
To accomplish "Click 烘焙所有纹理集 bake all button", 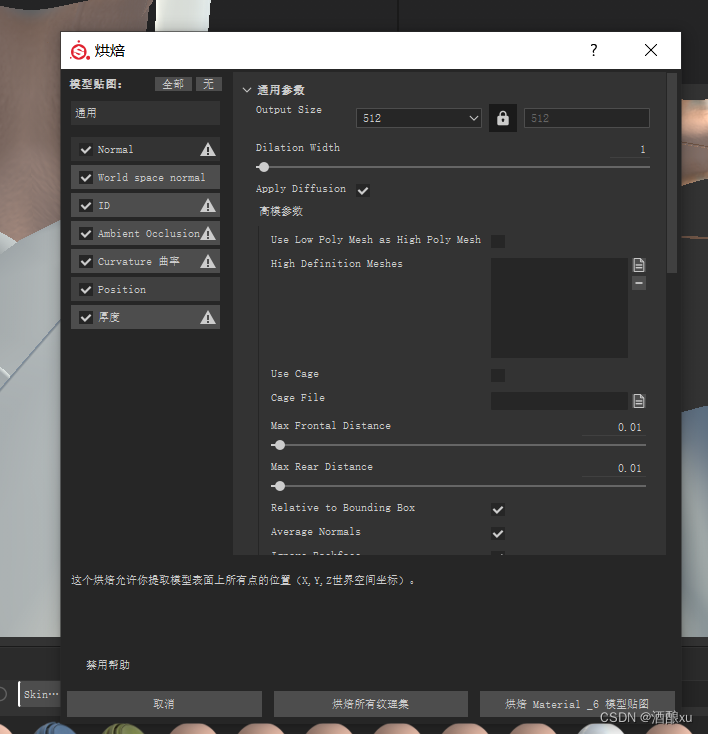I will [x=371, y=704].
